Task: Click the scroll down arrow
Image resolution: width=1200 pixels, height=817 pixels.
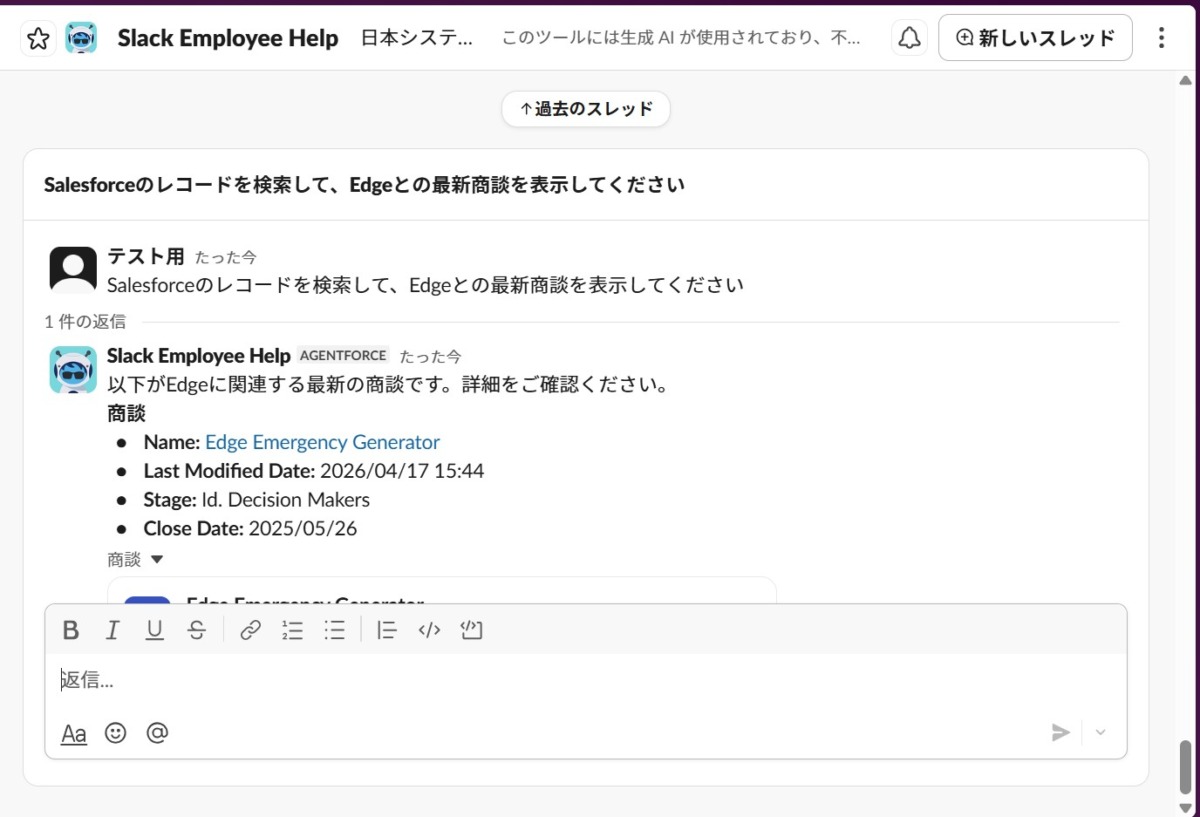Action: coord(1186,808)
